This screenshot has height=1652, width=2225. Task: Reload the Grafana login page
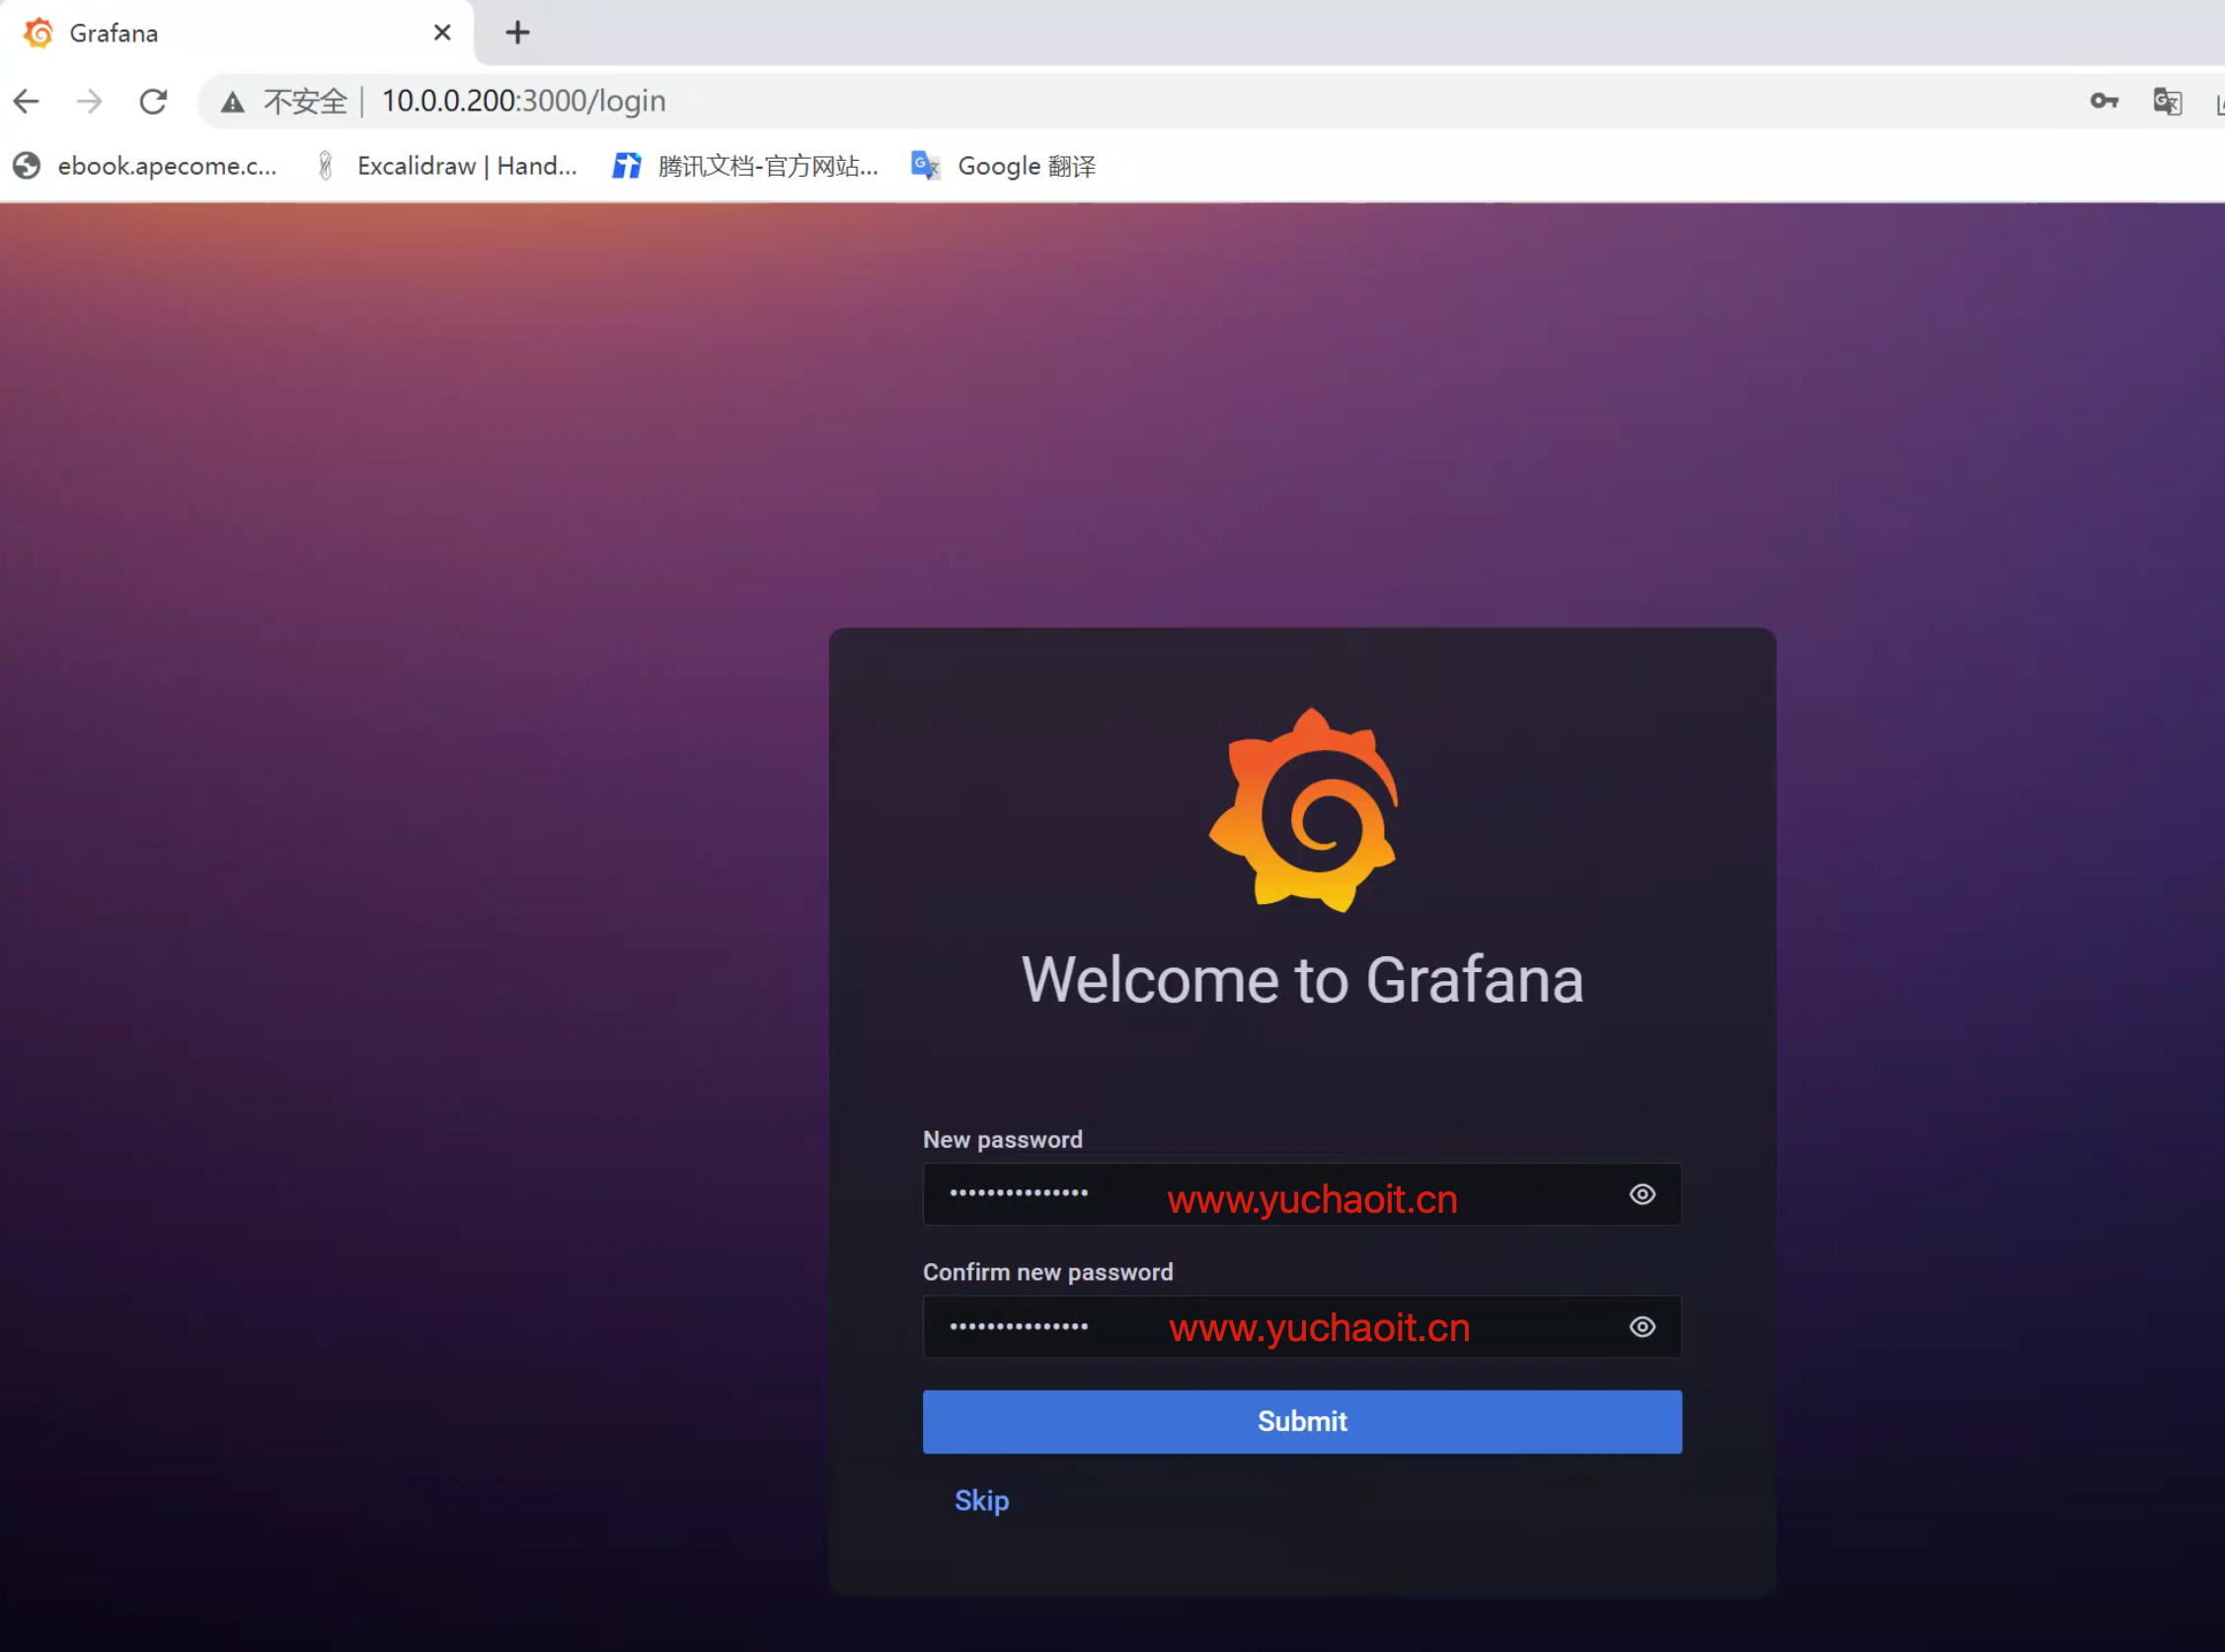pos(153,101)
